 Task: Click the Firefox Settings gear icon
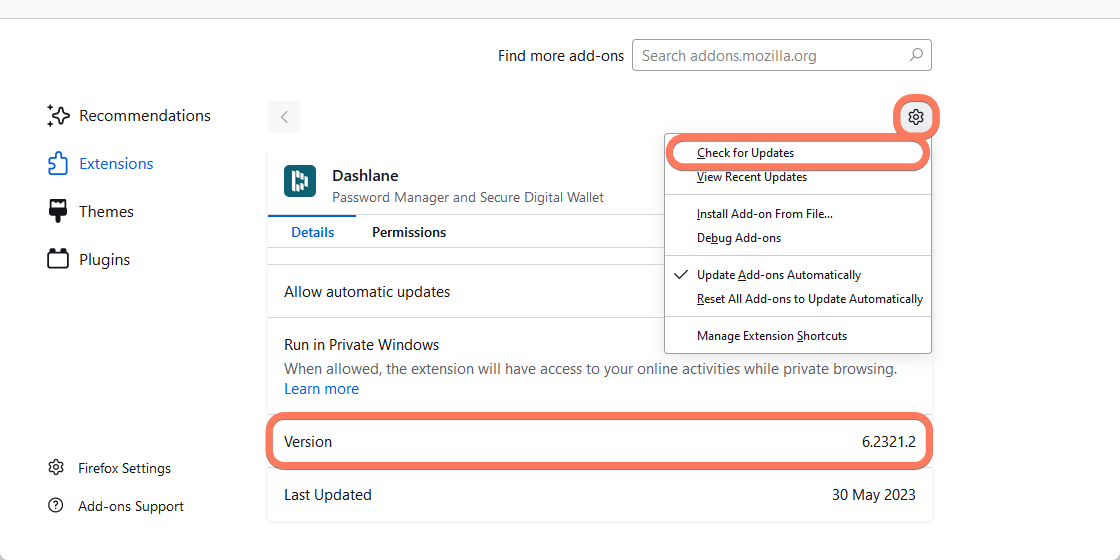(x=56, y=468)
